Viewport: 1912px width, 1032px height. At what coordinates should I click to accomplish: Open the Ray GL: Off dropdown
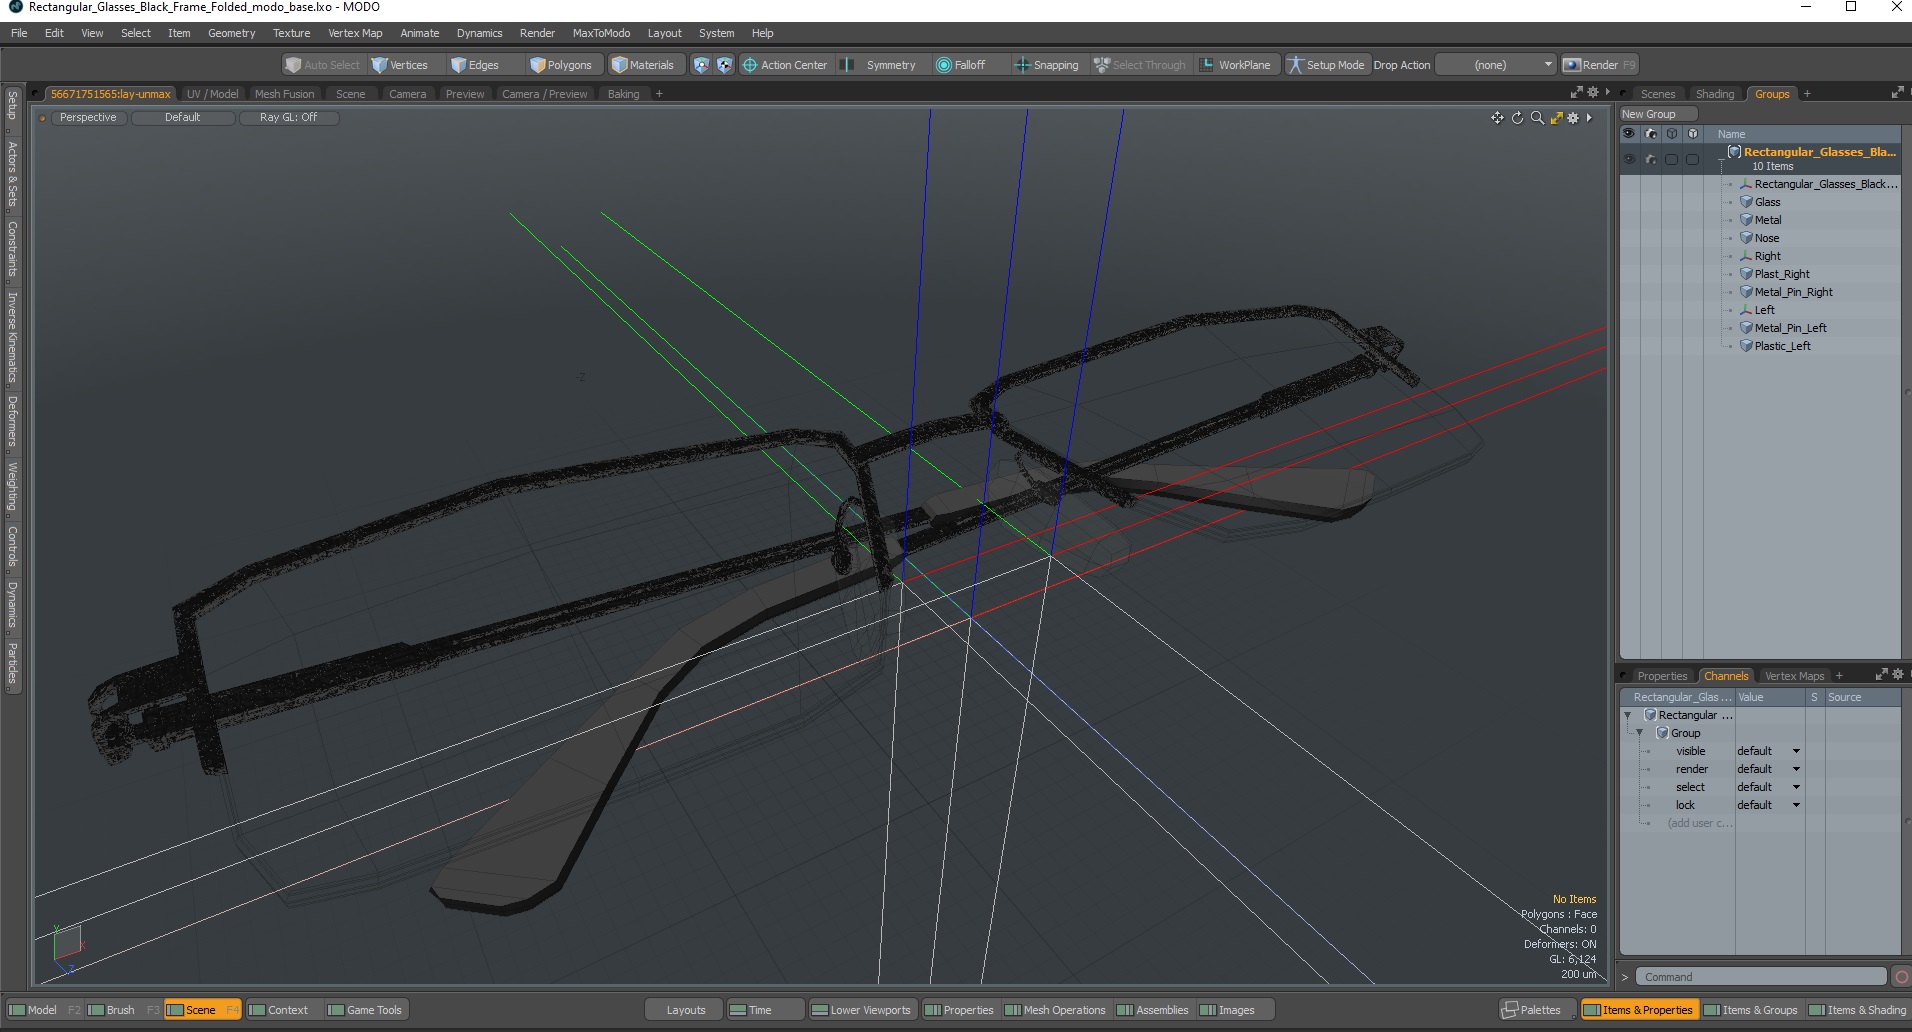[x=289, y=117]
